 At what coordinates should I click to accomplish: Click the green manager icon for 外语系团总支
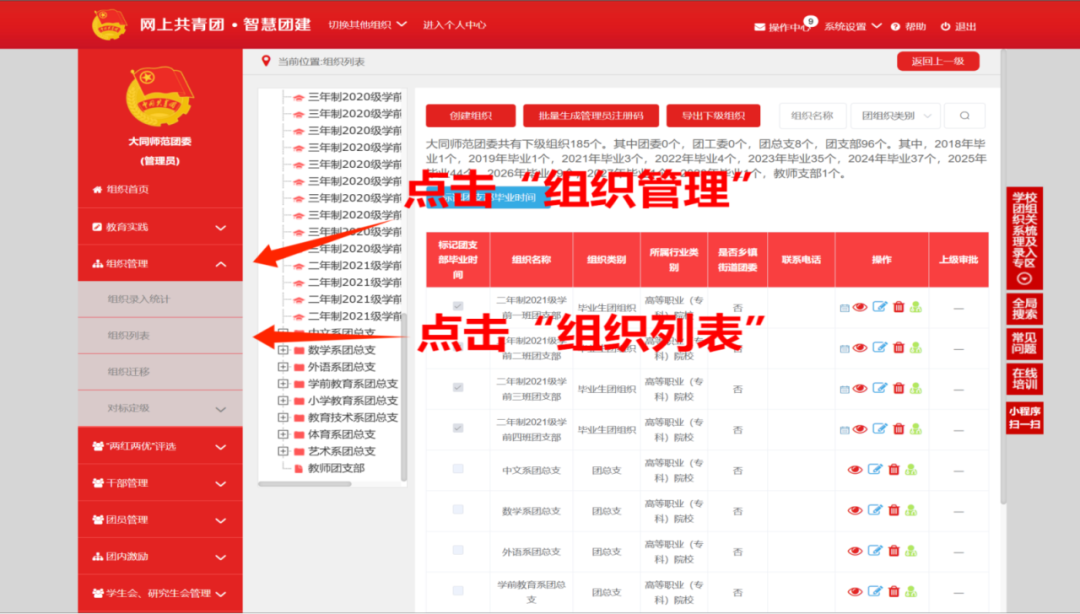(912, 551)
